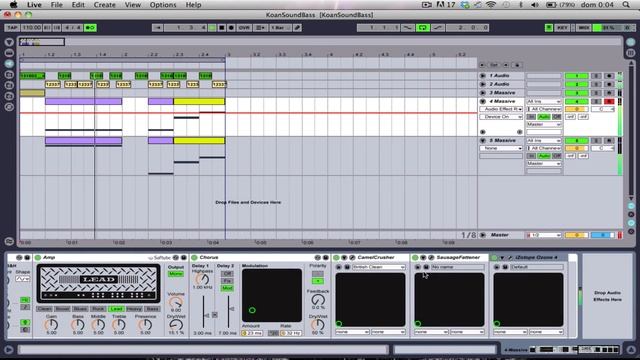Toggle 2 Audio track activator
This screenshot has height=360, width=640.
pyautogui.click(x=576, y=84)
